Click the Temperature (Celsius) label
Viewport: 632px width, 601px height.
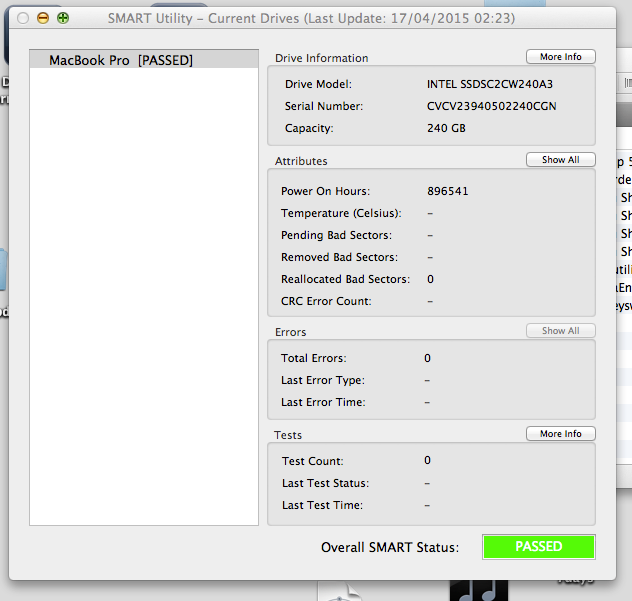coord(341,213)
